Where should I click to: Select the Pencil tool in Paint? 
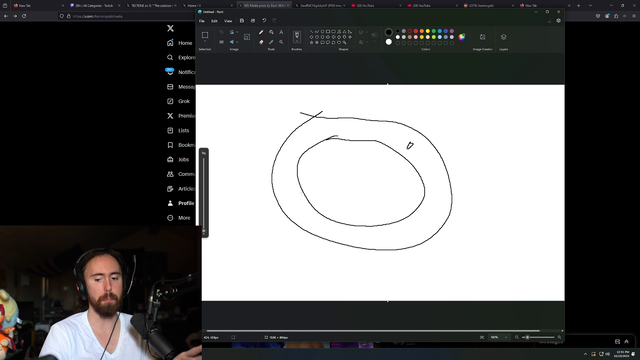pyautogui.click(x=261, y=32)
